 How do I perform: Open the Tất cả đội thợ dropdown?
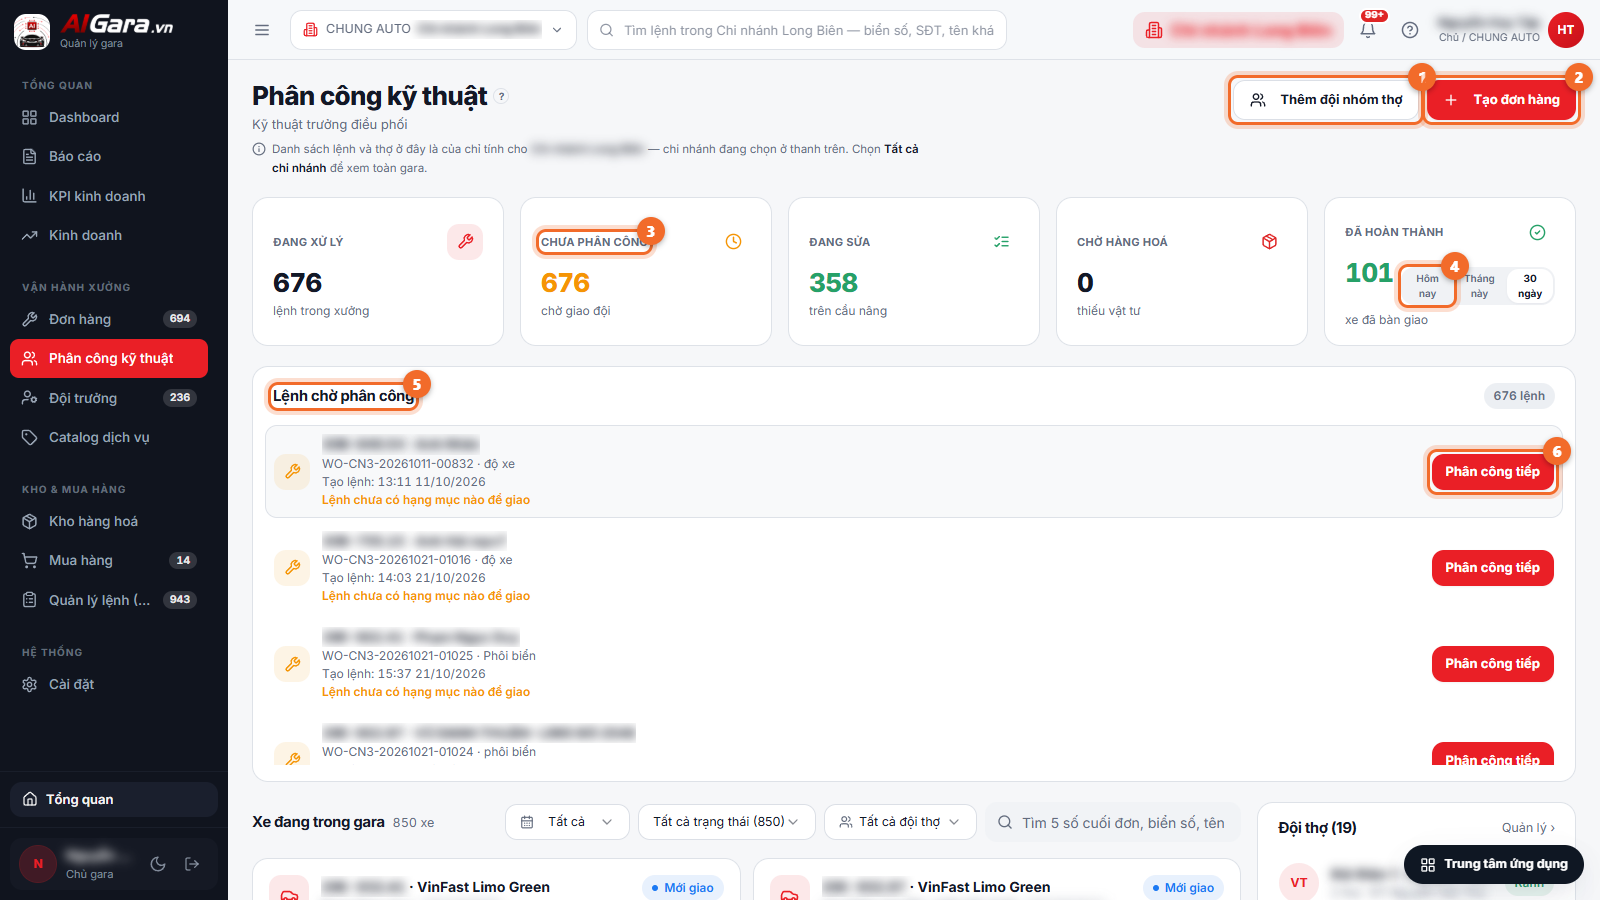900,822
